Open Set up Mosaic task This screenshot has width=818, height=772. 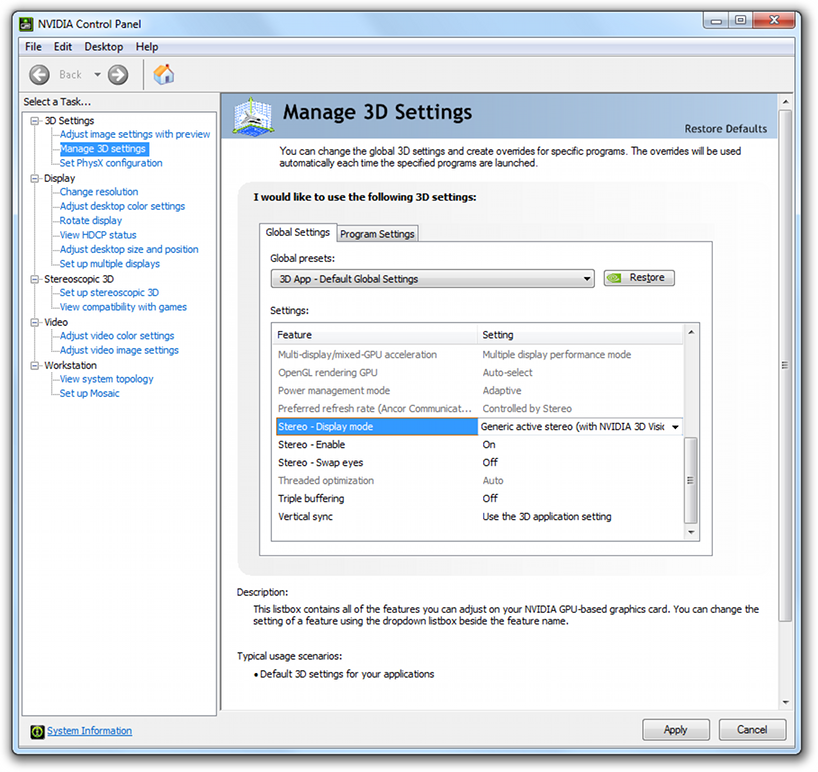(89, 393)
